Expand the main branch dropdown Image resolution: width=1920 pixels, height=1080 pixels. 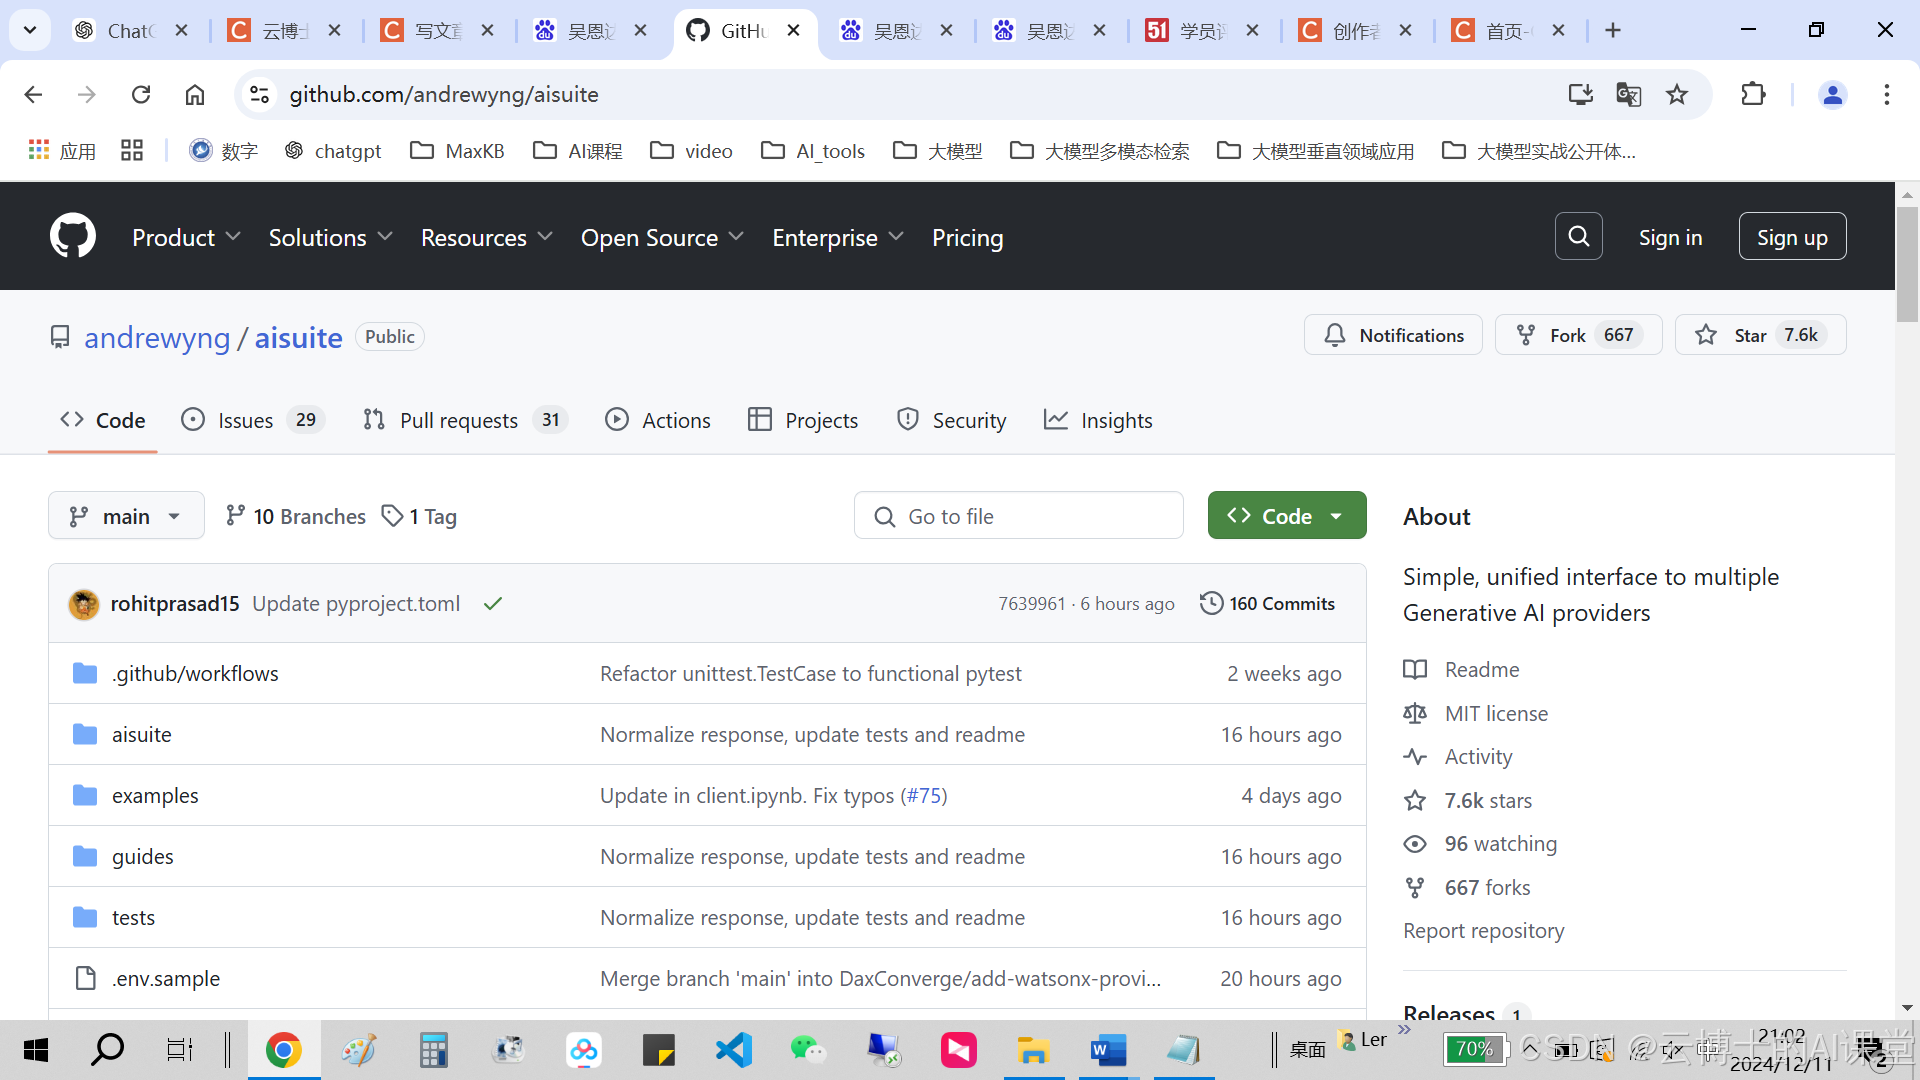[126, 516]
